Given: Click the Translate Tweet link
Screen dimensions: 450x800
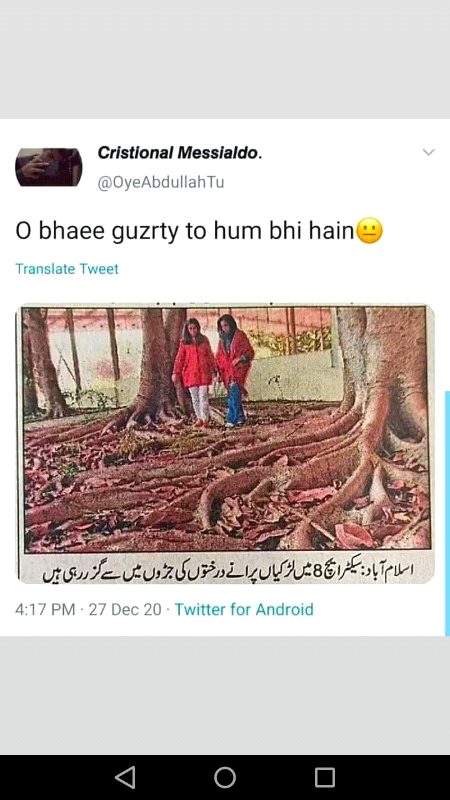Looking at the screenshot, I should [67, 269].
